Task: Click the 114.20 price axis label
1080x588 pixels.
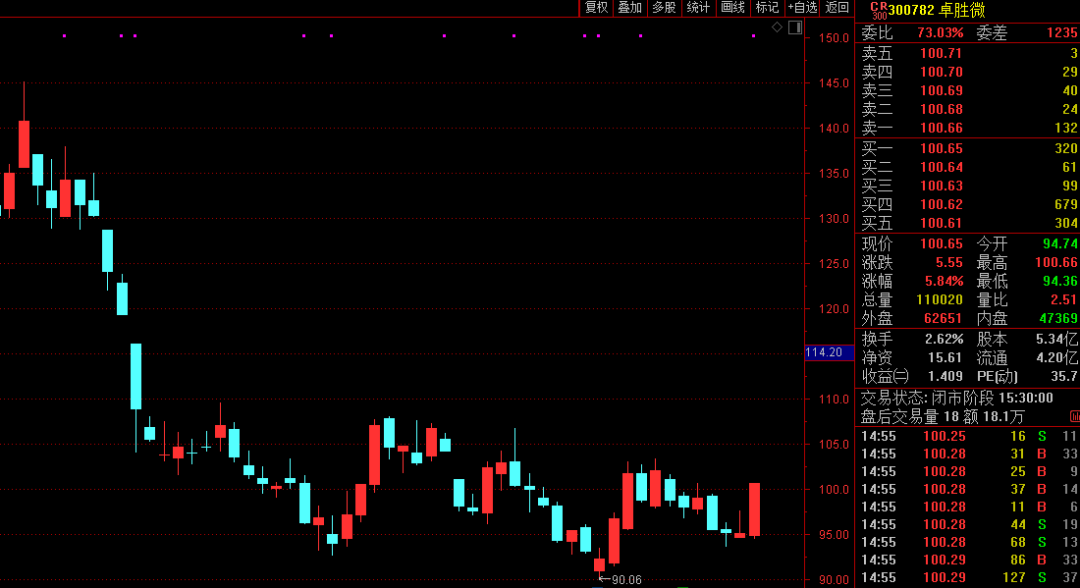Action: click(x=829, y=353)
